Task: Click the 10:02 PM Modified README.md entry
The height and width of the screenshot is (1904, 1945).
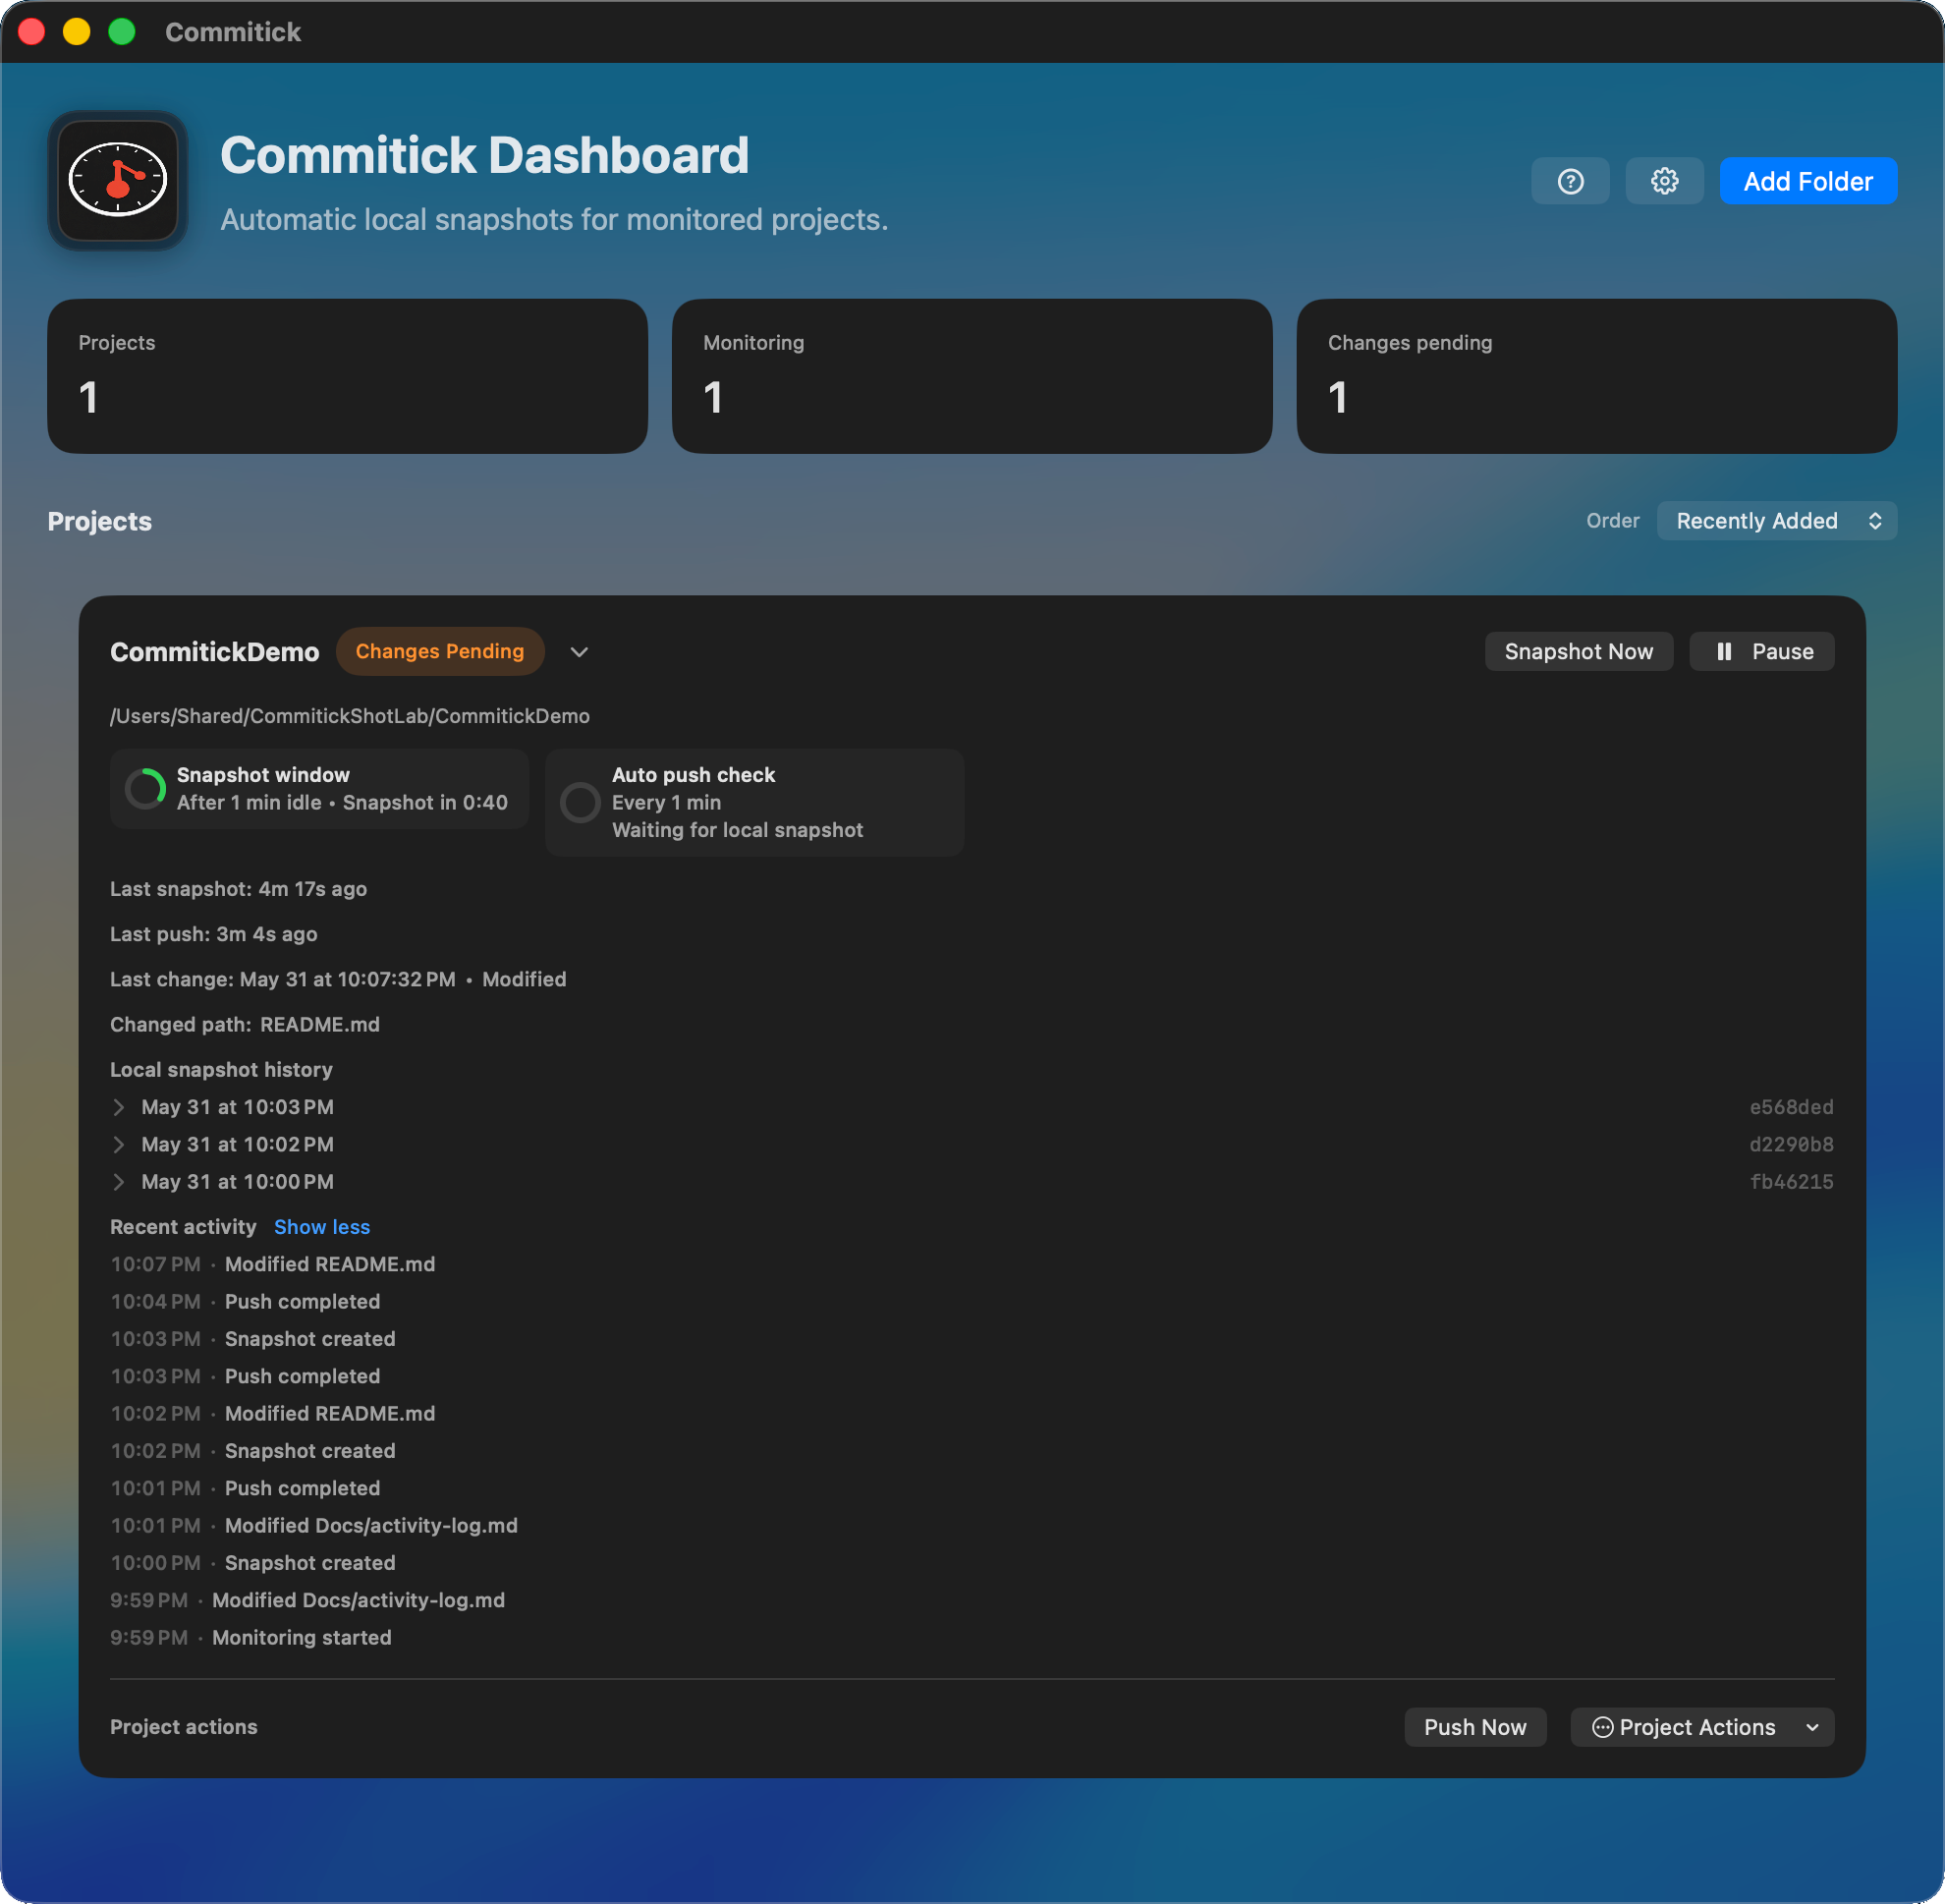Action: pyautogui.click(x=273, y=1413)
